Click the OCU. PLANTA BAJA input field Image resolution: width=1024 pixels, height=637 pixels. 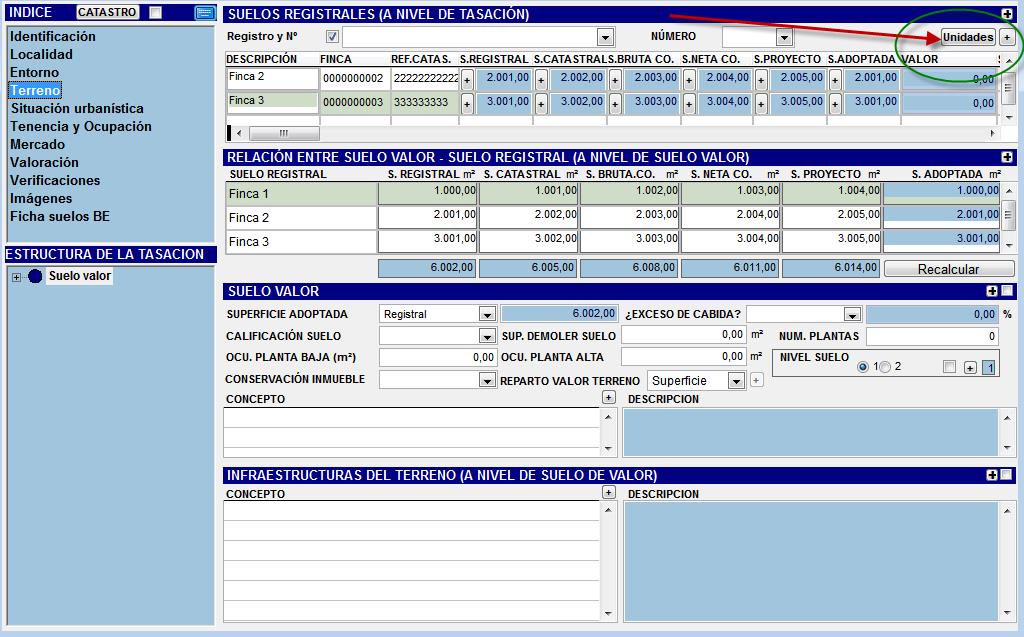[437, 357]
